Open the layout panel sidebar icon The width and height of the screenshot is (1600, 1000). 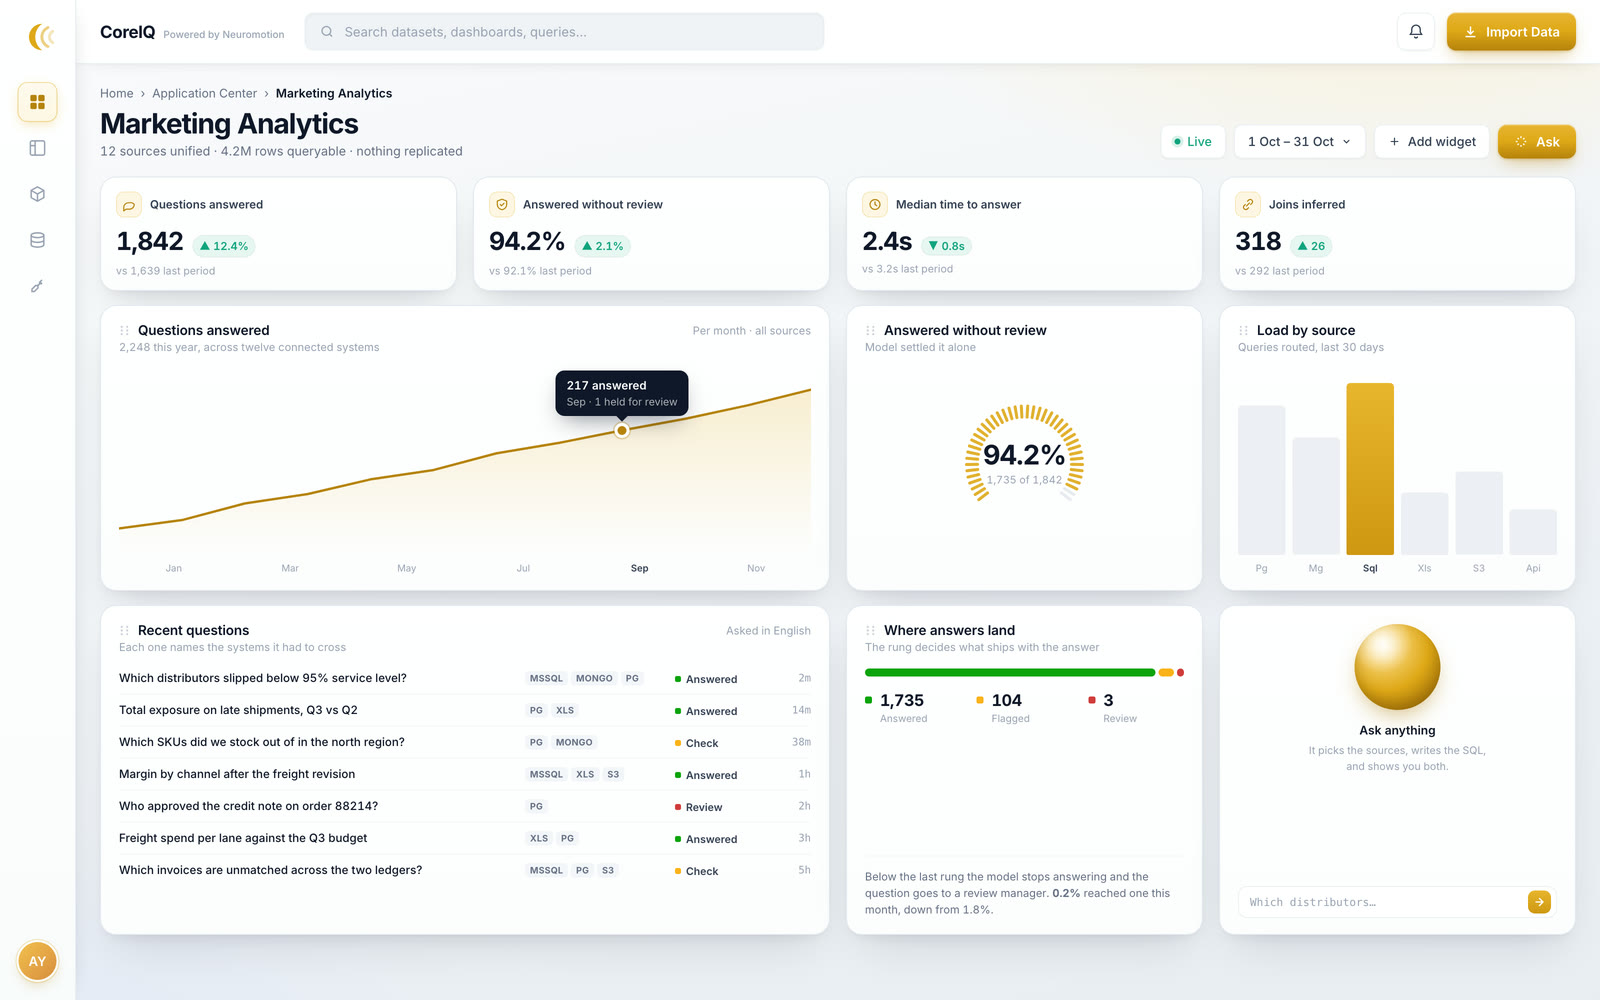click(37, 148)
